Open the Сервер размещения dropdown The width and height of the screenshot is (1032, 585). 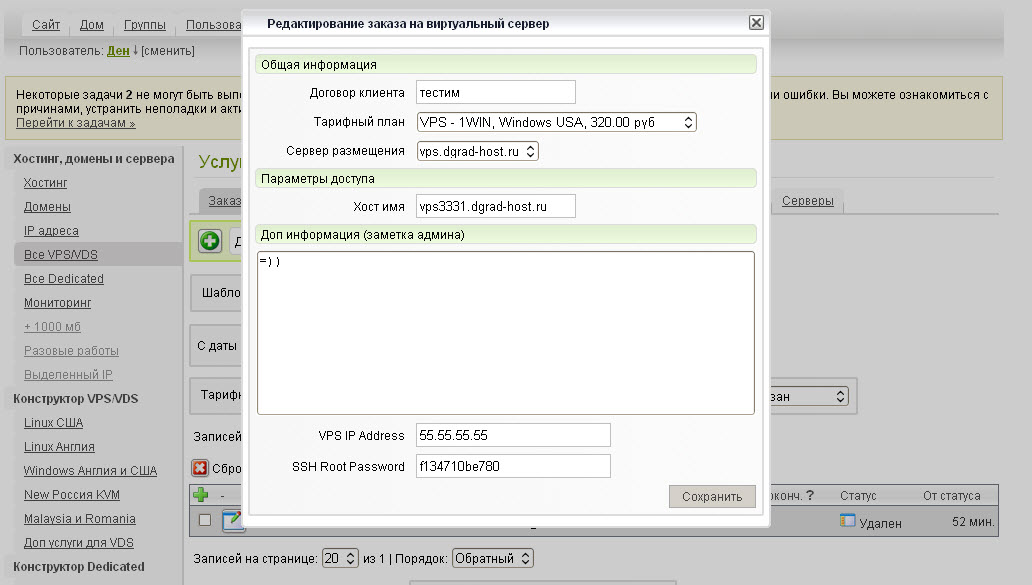[477, 151]
